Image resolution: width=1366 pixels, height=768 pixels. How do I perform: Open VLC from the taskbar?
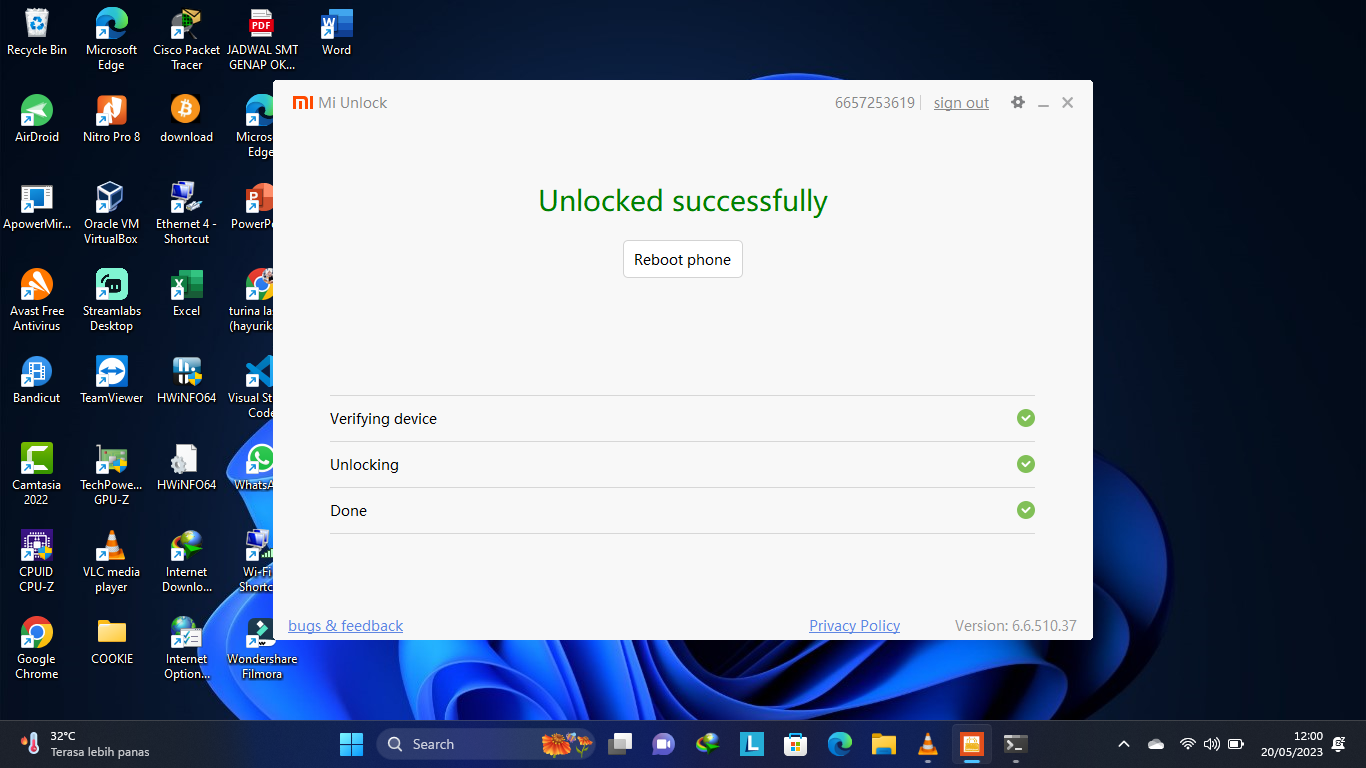click(x=927, y=744)
